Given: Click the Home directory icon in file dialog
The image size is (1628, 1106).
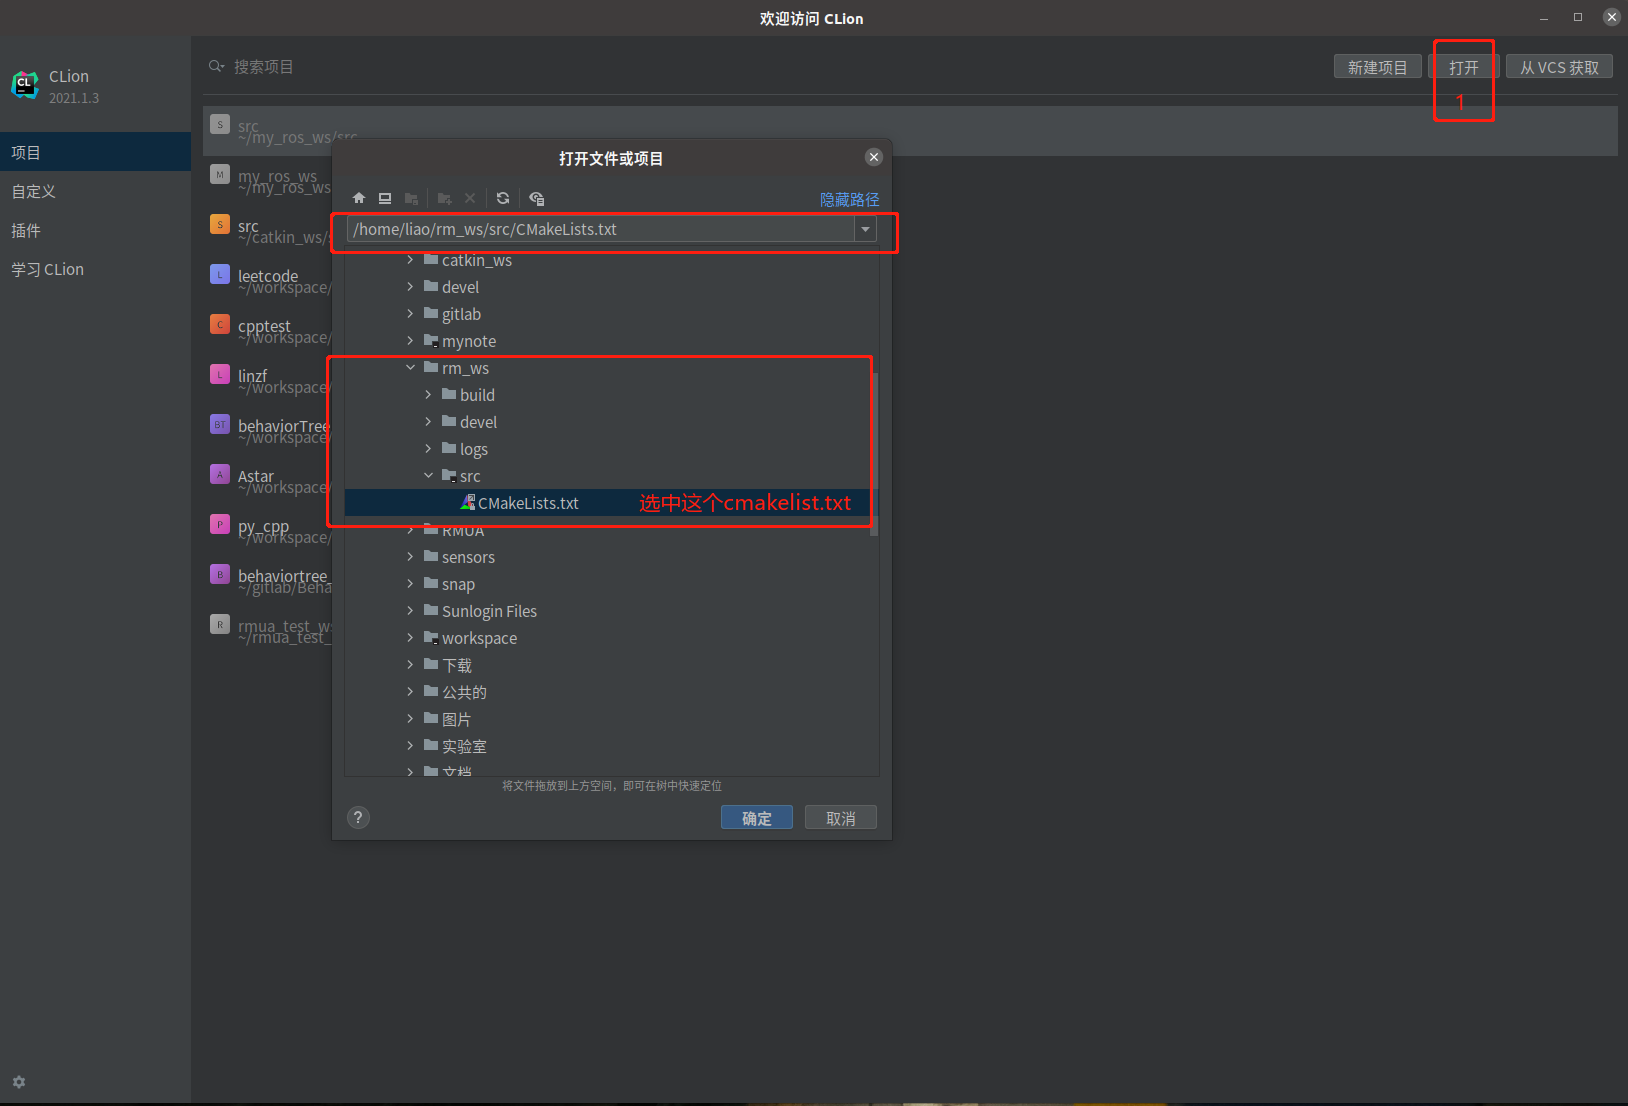Looking at the screenshot, I should 359,198.
